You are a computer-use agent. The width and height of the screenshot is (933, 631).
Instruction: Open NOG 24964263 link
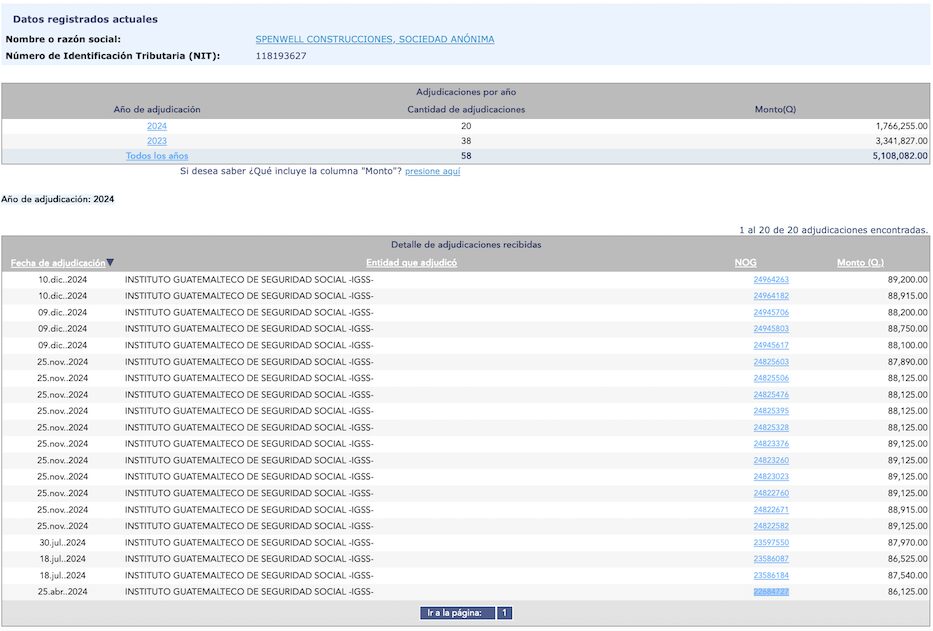pyautogui.click(x=771, y=280)
